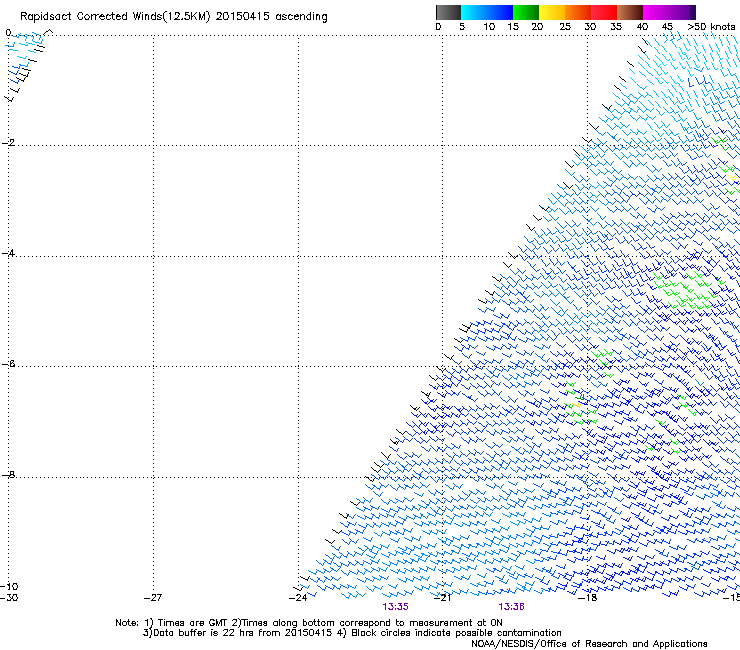Click the -10 latitude axis label
Viewport: 740px width, 650px height.
[x=9, y=587]
